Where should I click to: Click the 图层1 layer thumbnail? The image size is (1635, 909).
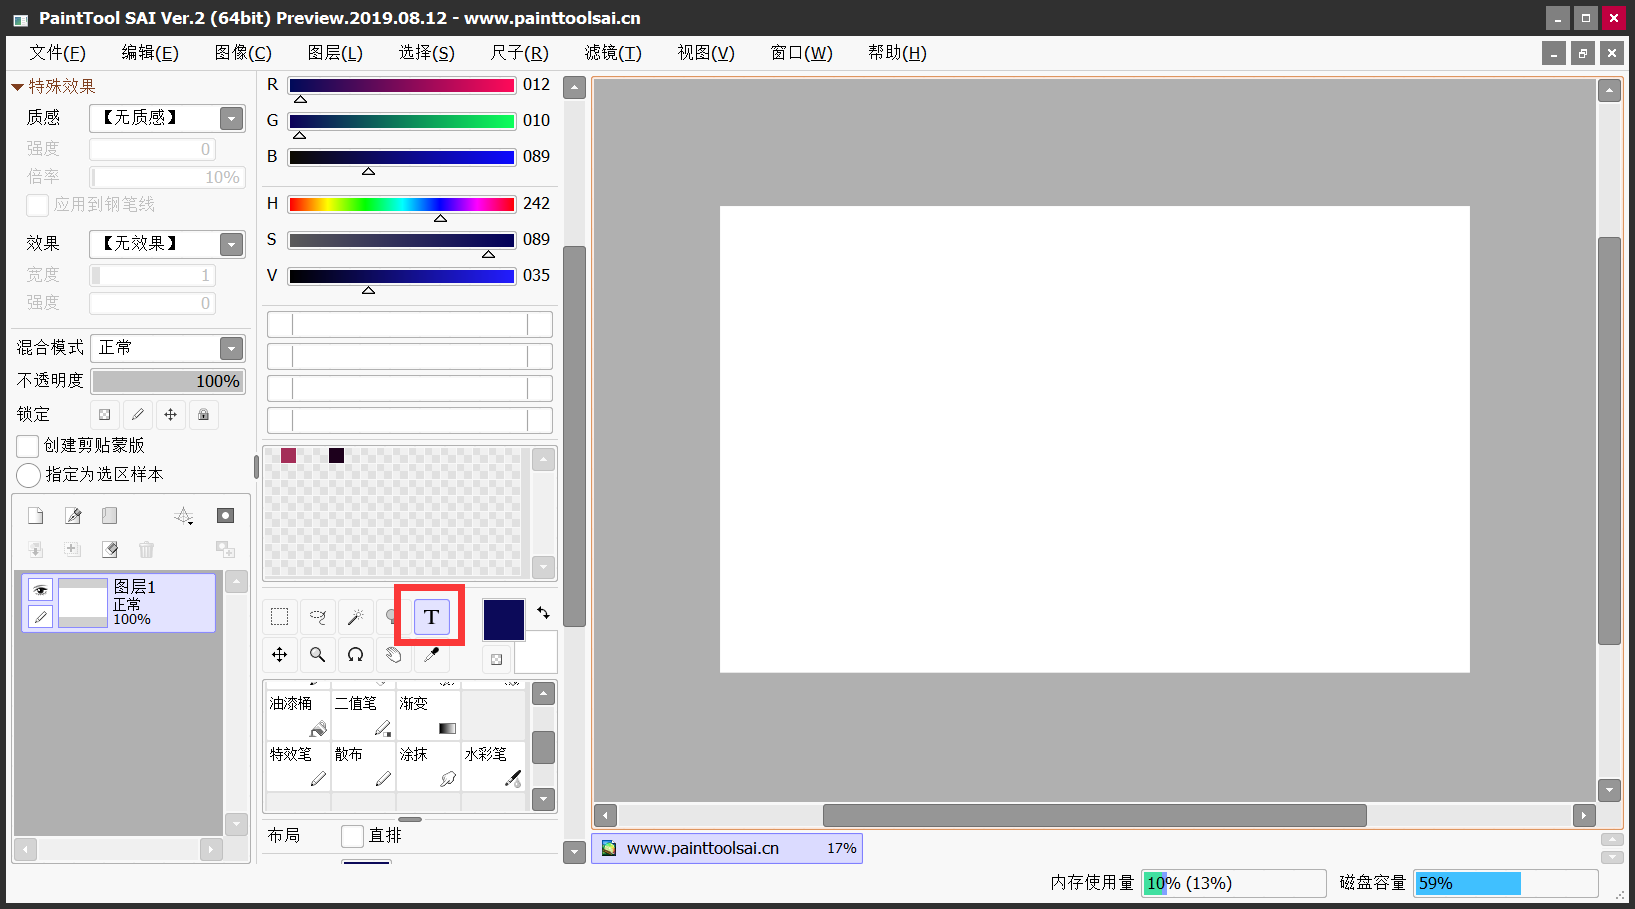click(x=83, y=603)
